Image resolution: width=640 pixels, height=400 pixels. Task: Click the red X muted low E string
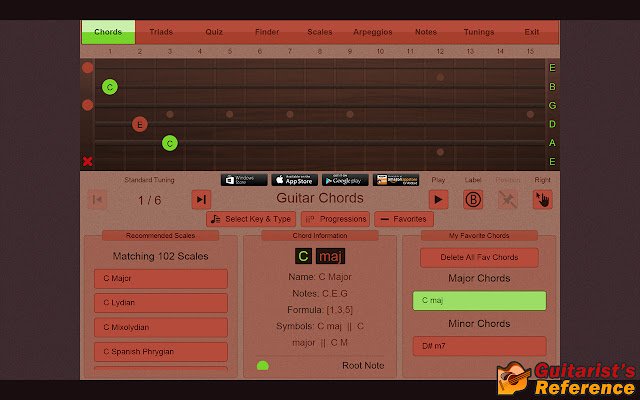(x=87, y=162)
